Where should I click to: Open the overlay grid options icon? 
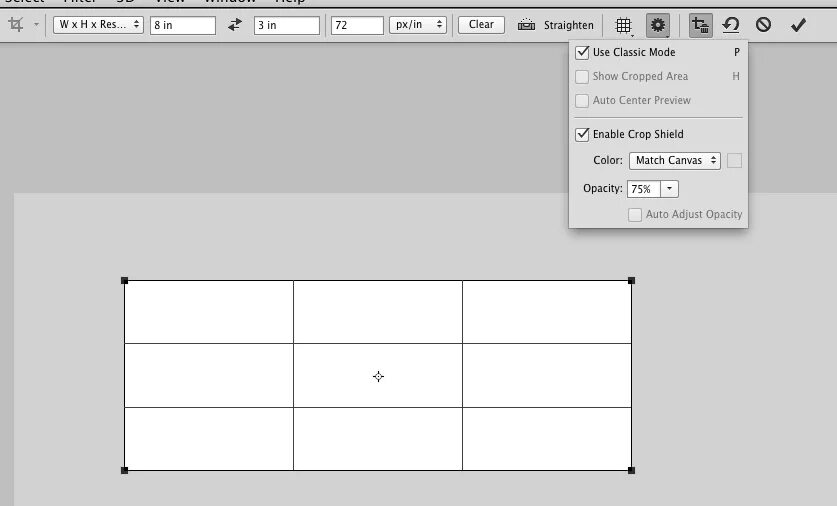(x=623, y=25)
